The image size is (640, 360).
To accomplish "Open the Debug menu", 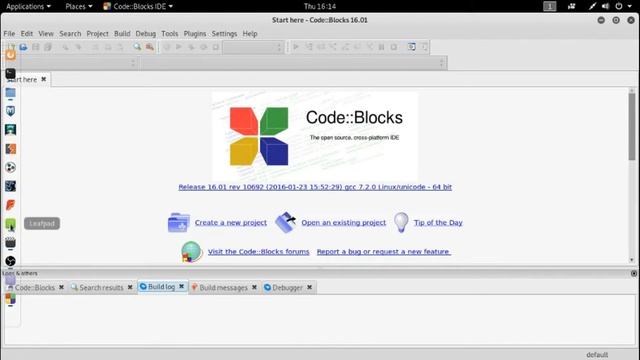I will (x=146, y=33).
